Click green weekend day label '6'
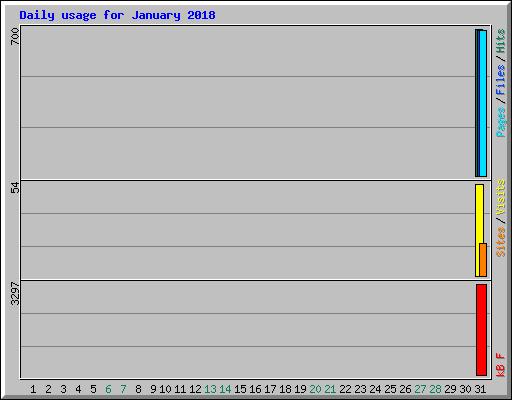Viewport: 512px width, 400px height. pos(108,389)
